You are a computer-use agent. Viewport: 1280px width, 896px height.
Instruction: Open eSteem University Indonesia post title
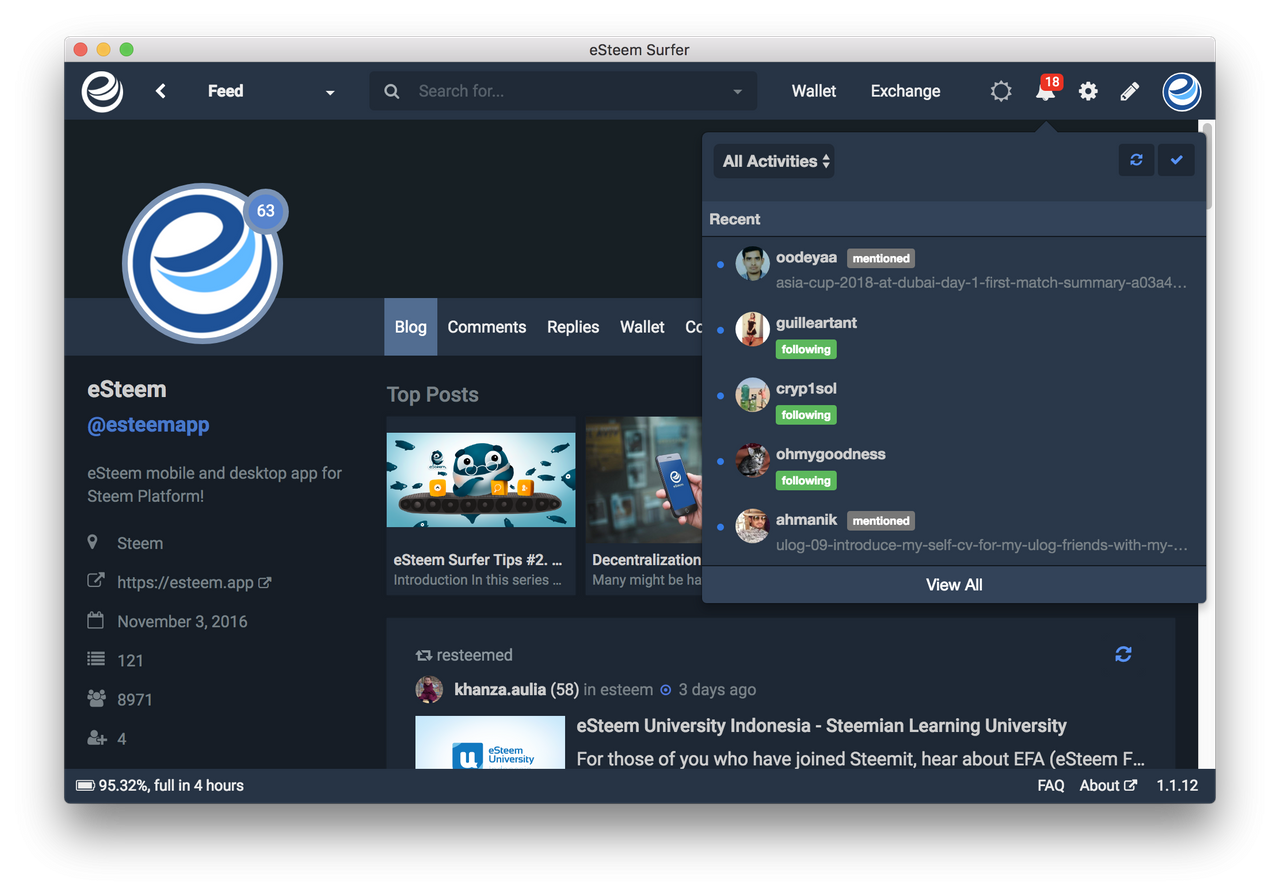click(822, 726)
